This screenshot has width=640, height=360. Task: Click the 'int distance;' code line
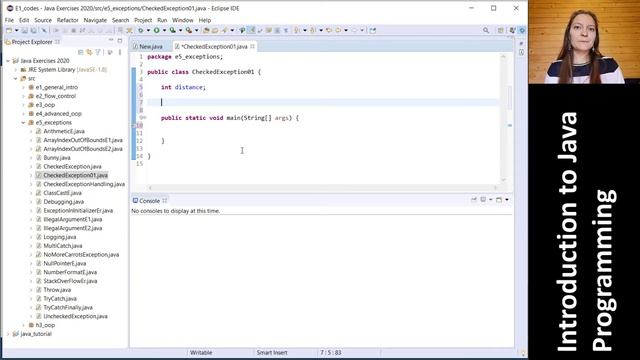183,87
